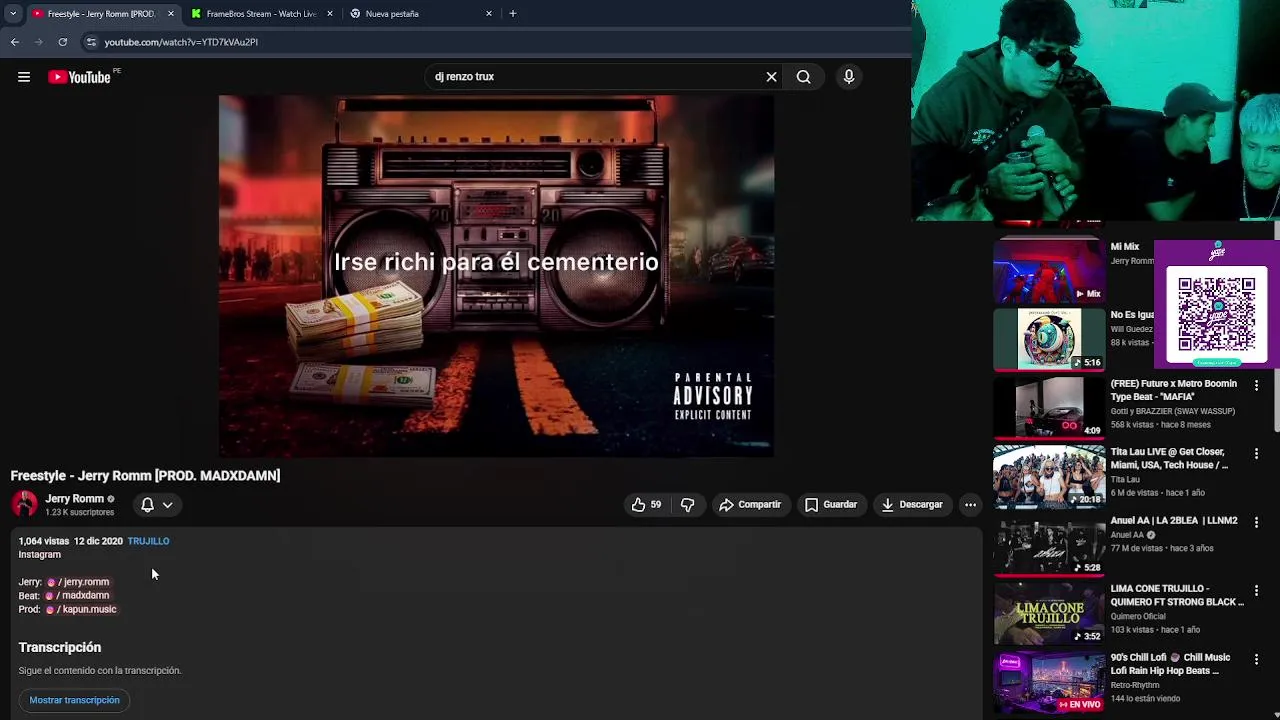Open Tita Lau LIVE video thumbnail
The height and width of the screenshot is (720, 1280).
tap(1048, 476)
